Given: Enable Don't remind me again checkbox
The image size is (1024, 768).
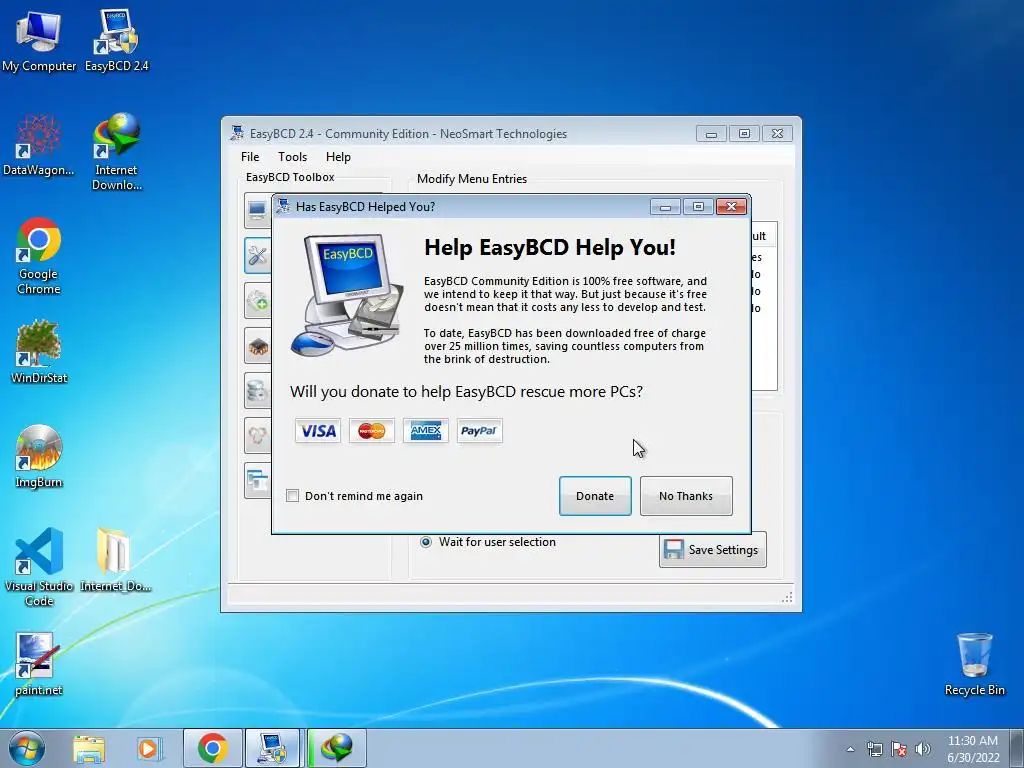Looking at the screenshot, I should pos(293,496).
